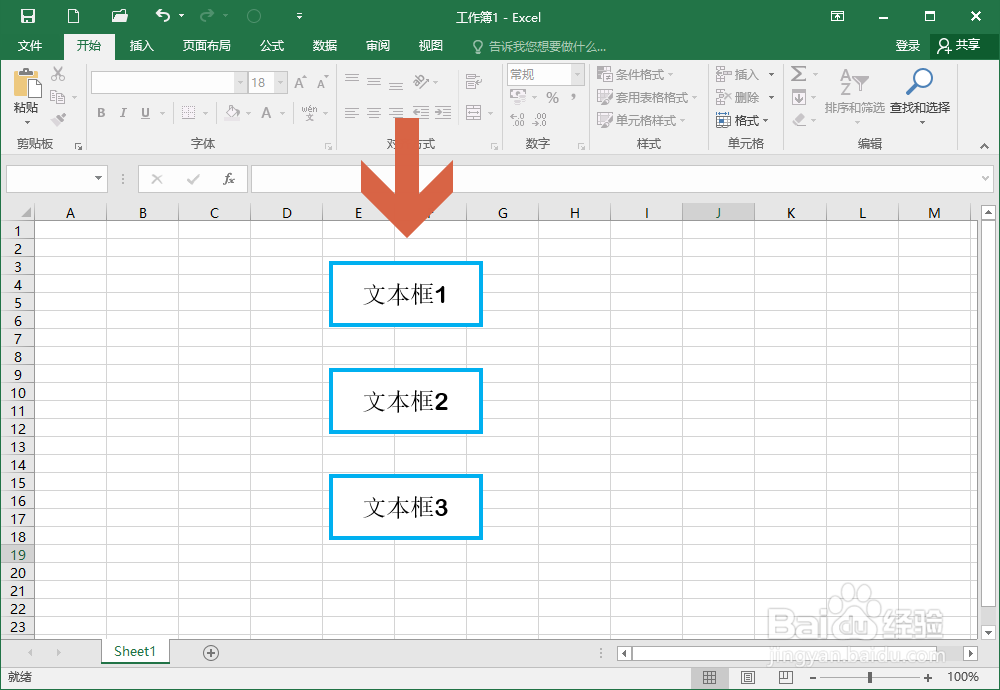Open the fill color bucket
The width and height of the screenshot is (1000, 690).
click(233, 113)
